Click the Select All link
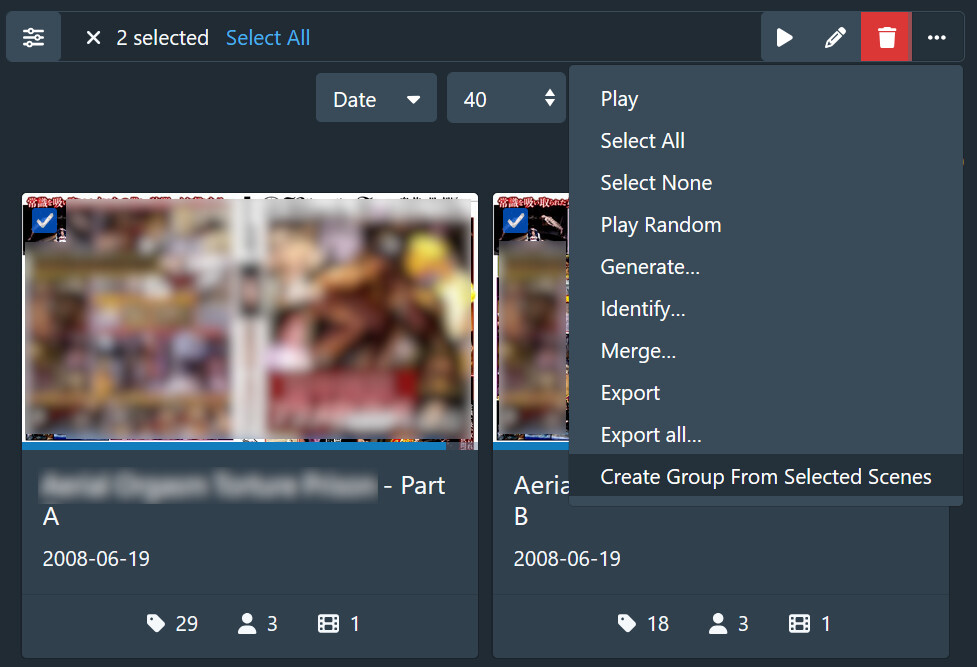 tap(268, 38)
